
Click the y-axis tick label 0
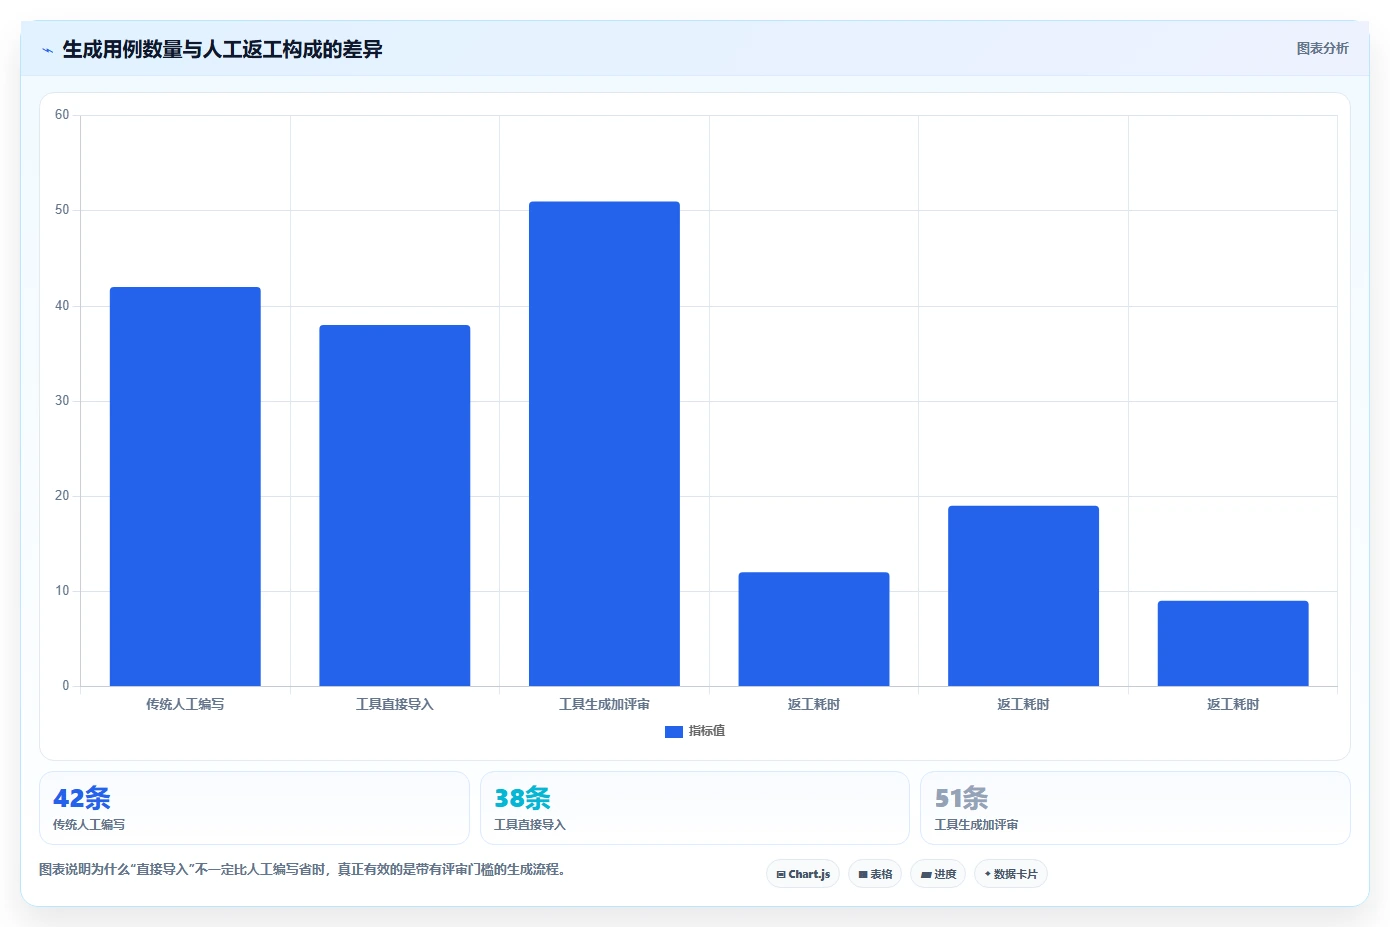66,686
